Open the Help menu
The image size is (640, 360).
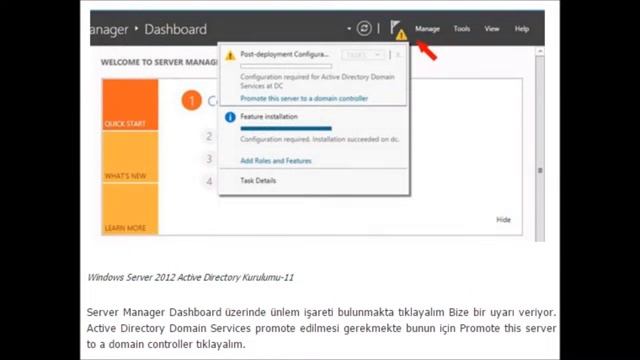(522, 29)
